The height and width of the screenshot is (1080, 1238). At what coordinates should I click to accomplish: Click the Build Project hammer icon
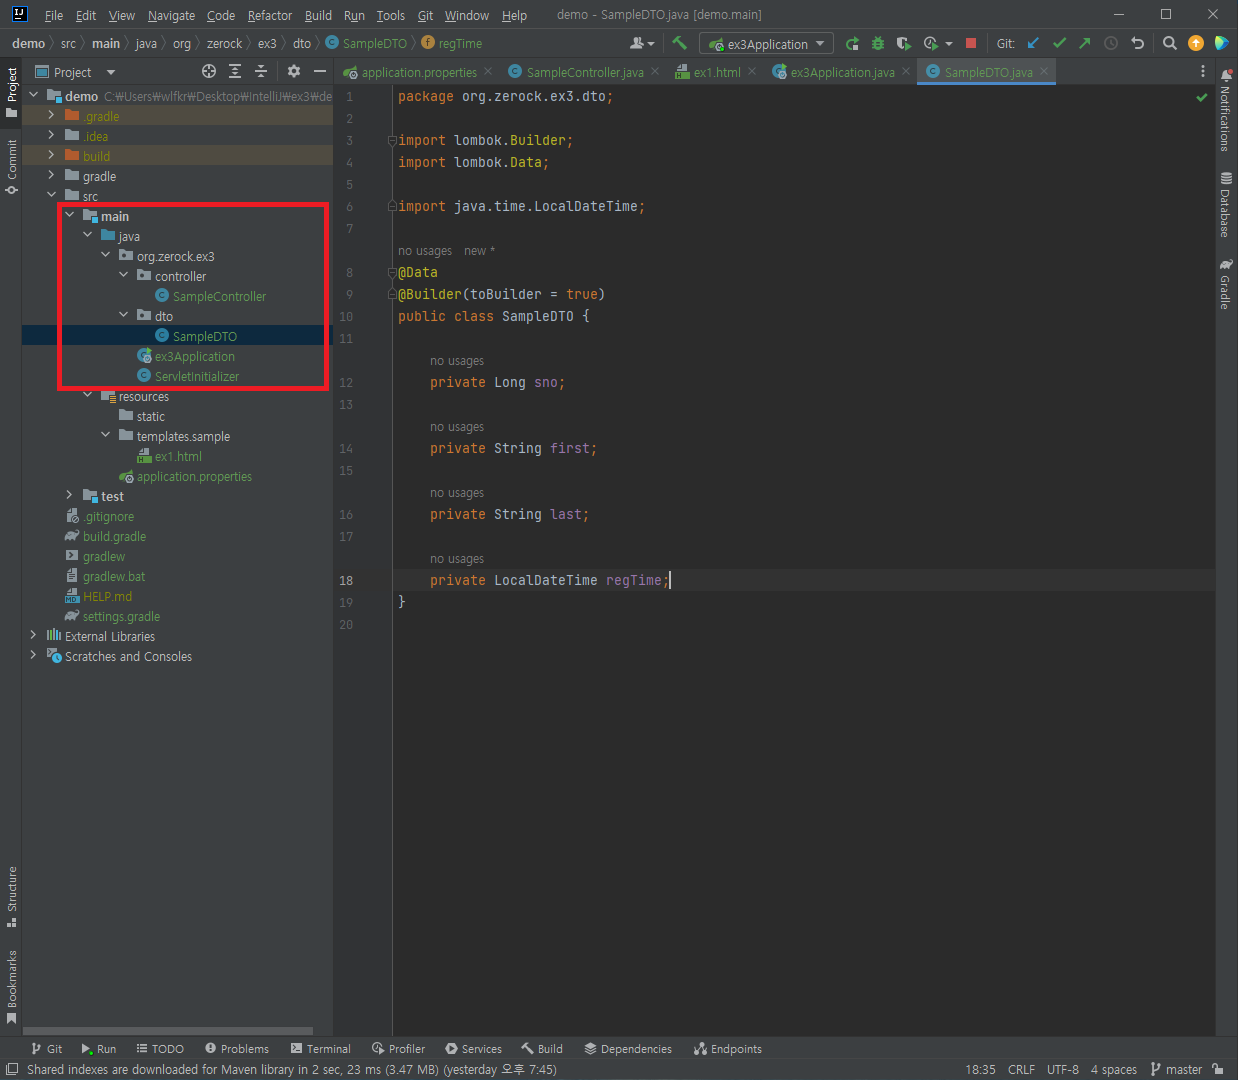[680, 43]
